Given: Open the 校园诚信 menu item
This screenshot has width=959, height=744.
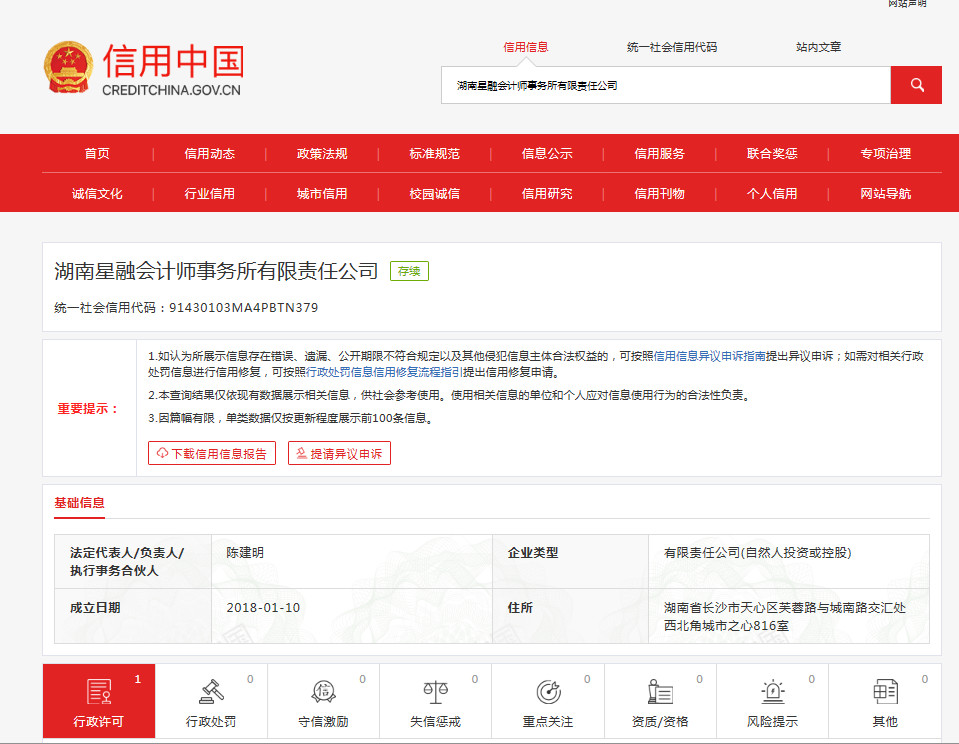Looking at the screenshot, I should pyautogui.click(x=435, y=194).
